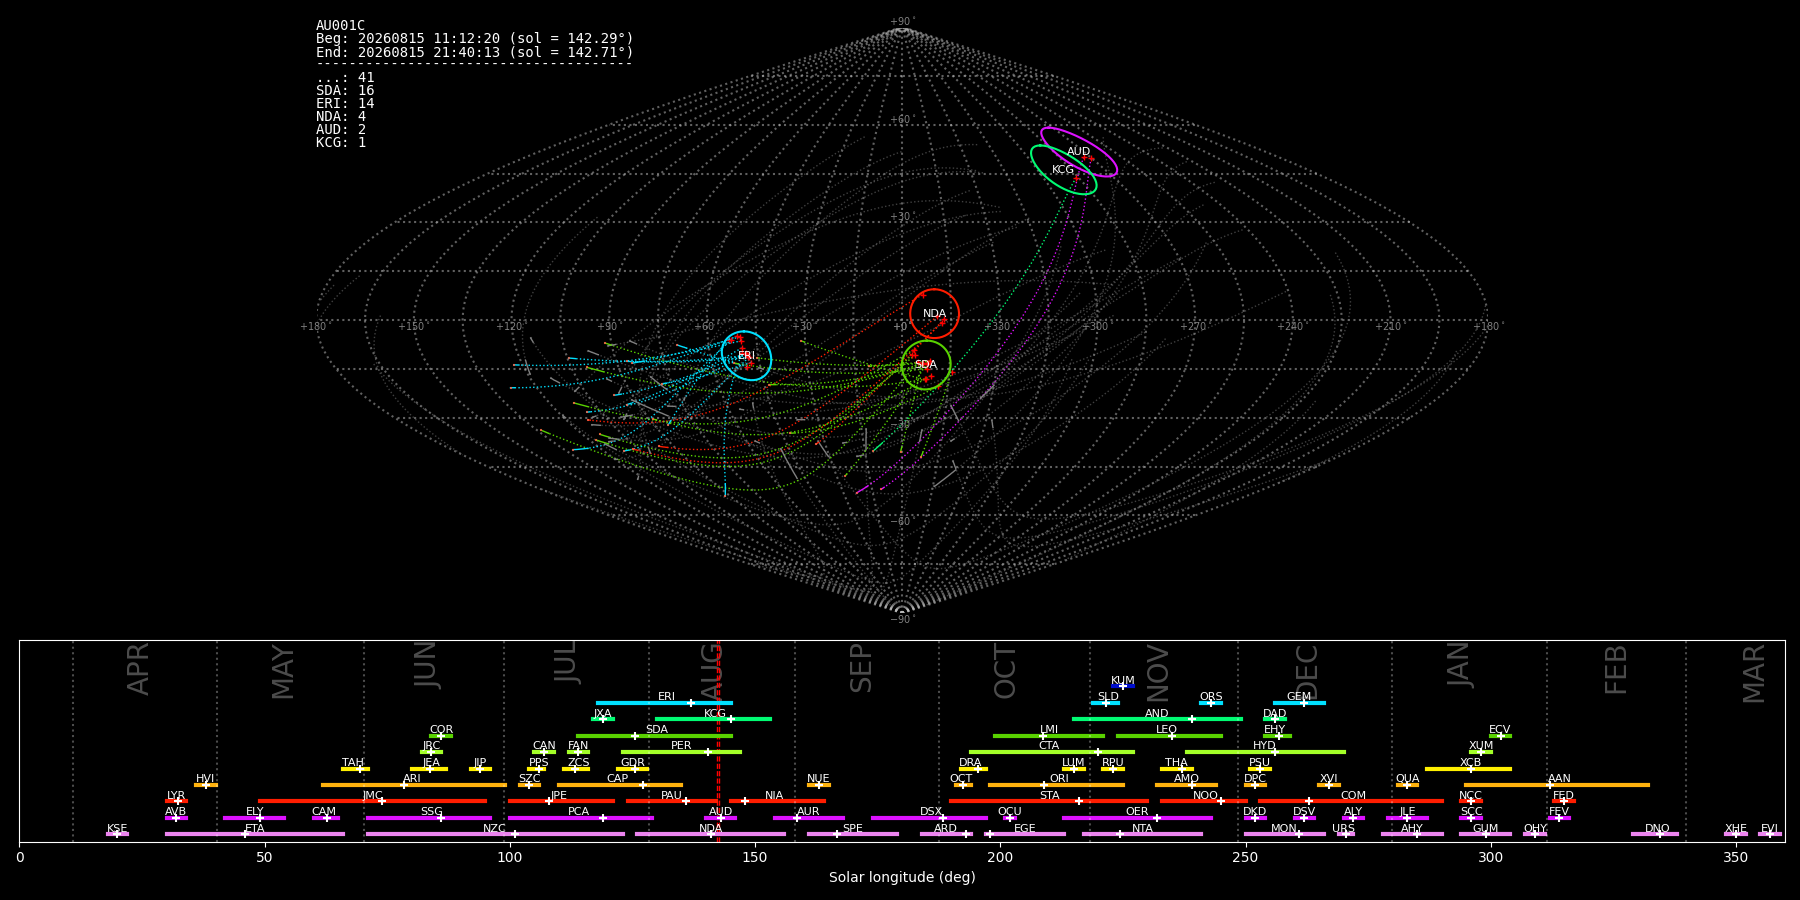Click the blue KUM bar in timeline
This screenshot has height=900, width=1800.
point(1123,686)
